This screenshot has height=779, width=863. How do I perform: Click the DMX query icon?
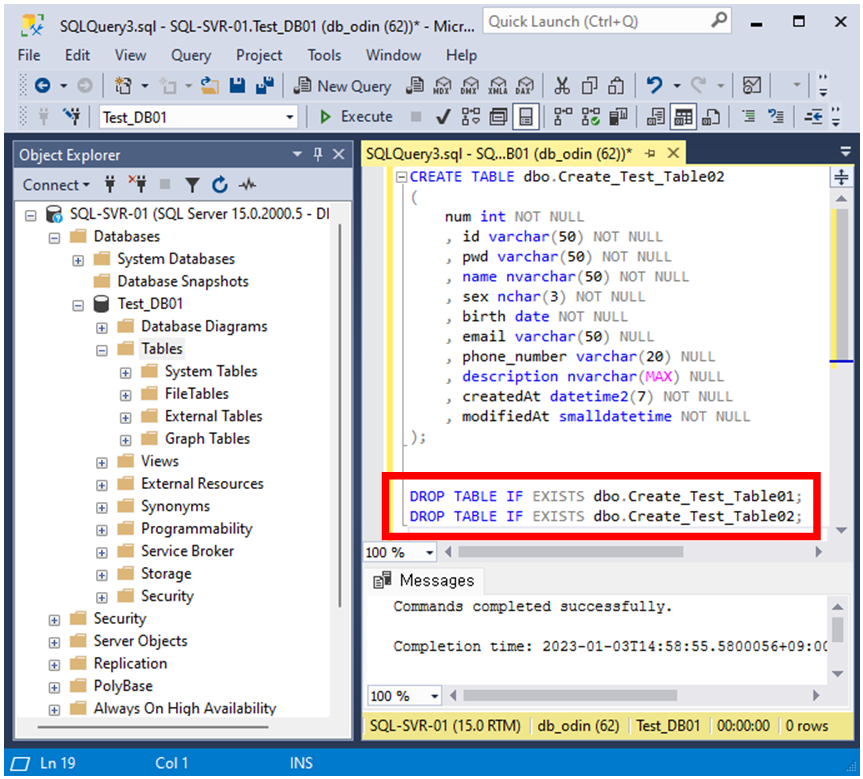(470, 85)
